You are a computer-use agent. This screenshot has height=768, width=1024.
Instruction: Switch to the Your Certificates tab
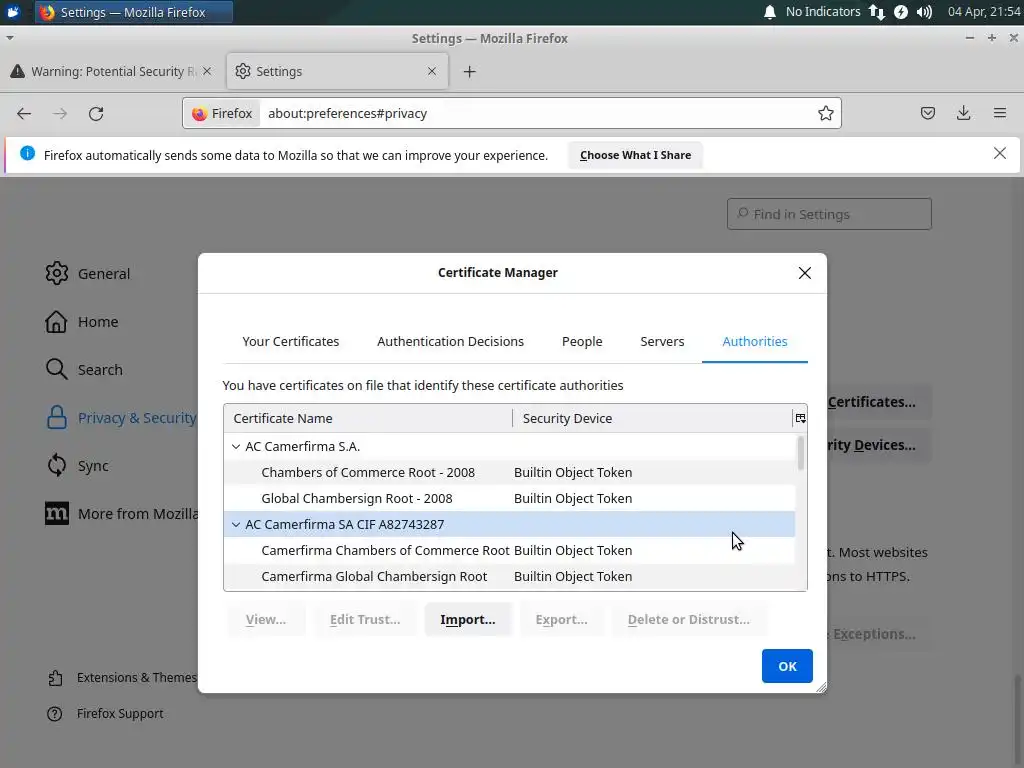click(x=291, y=342)
